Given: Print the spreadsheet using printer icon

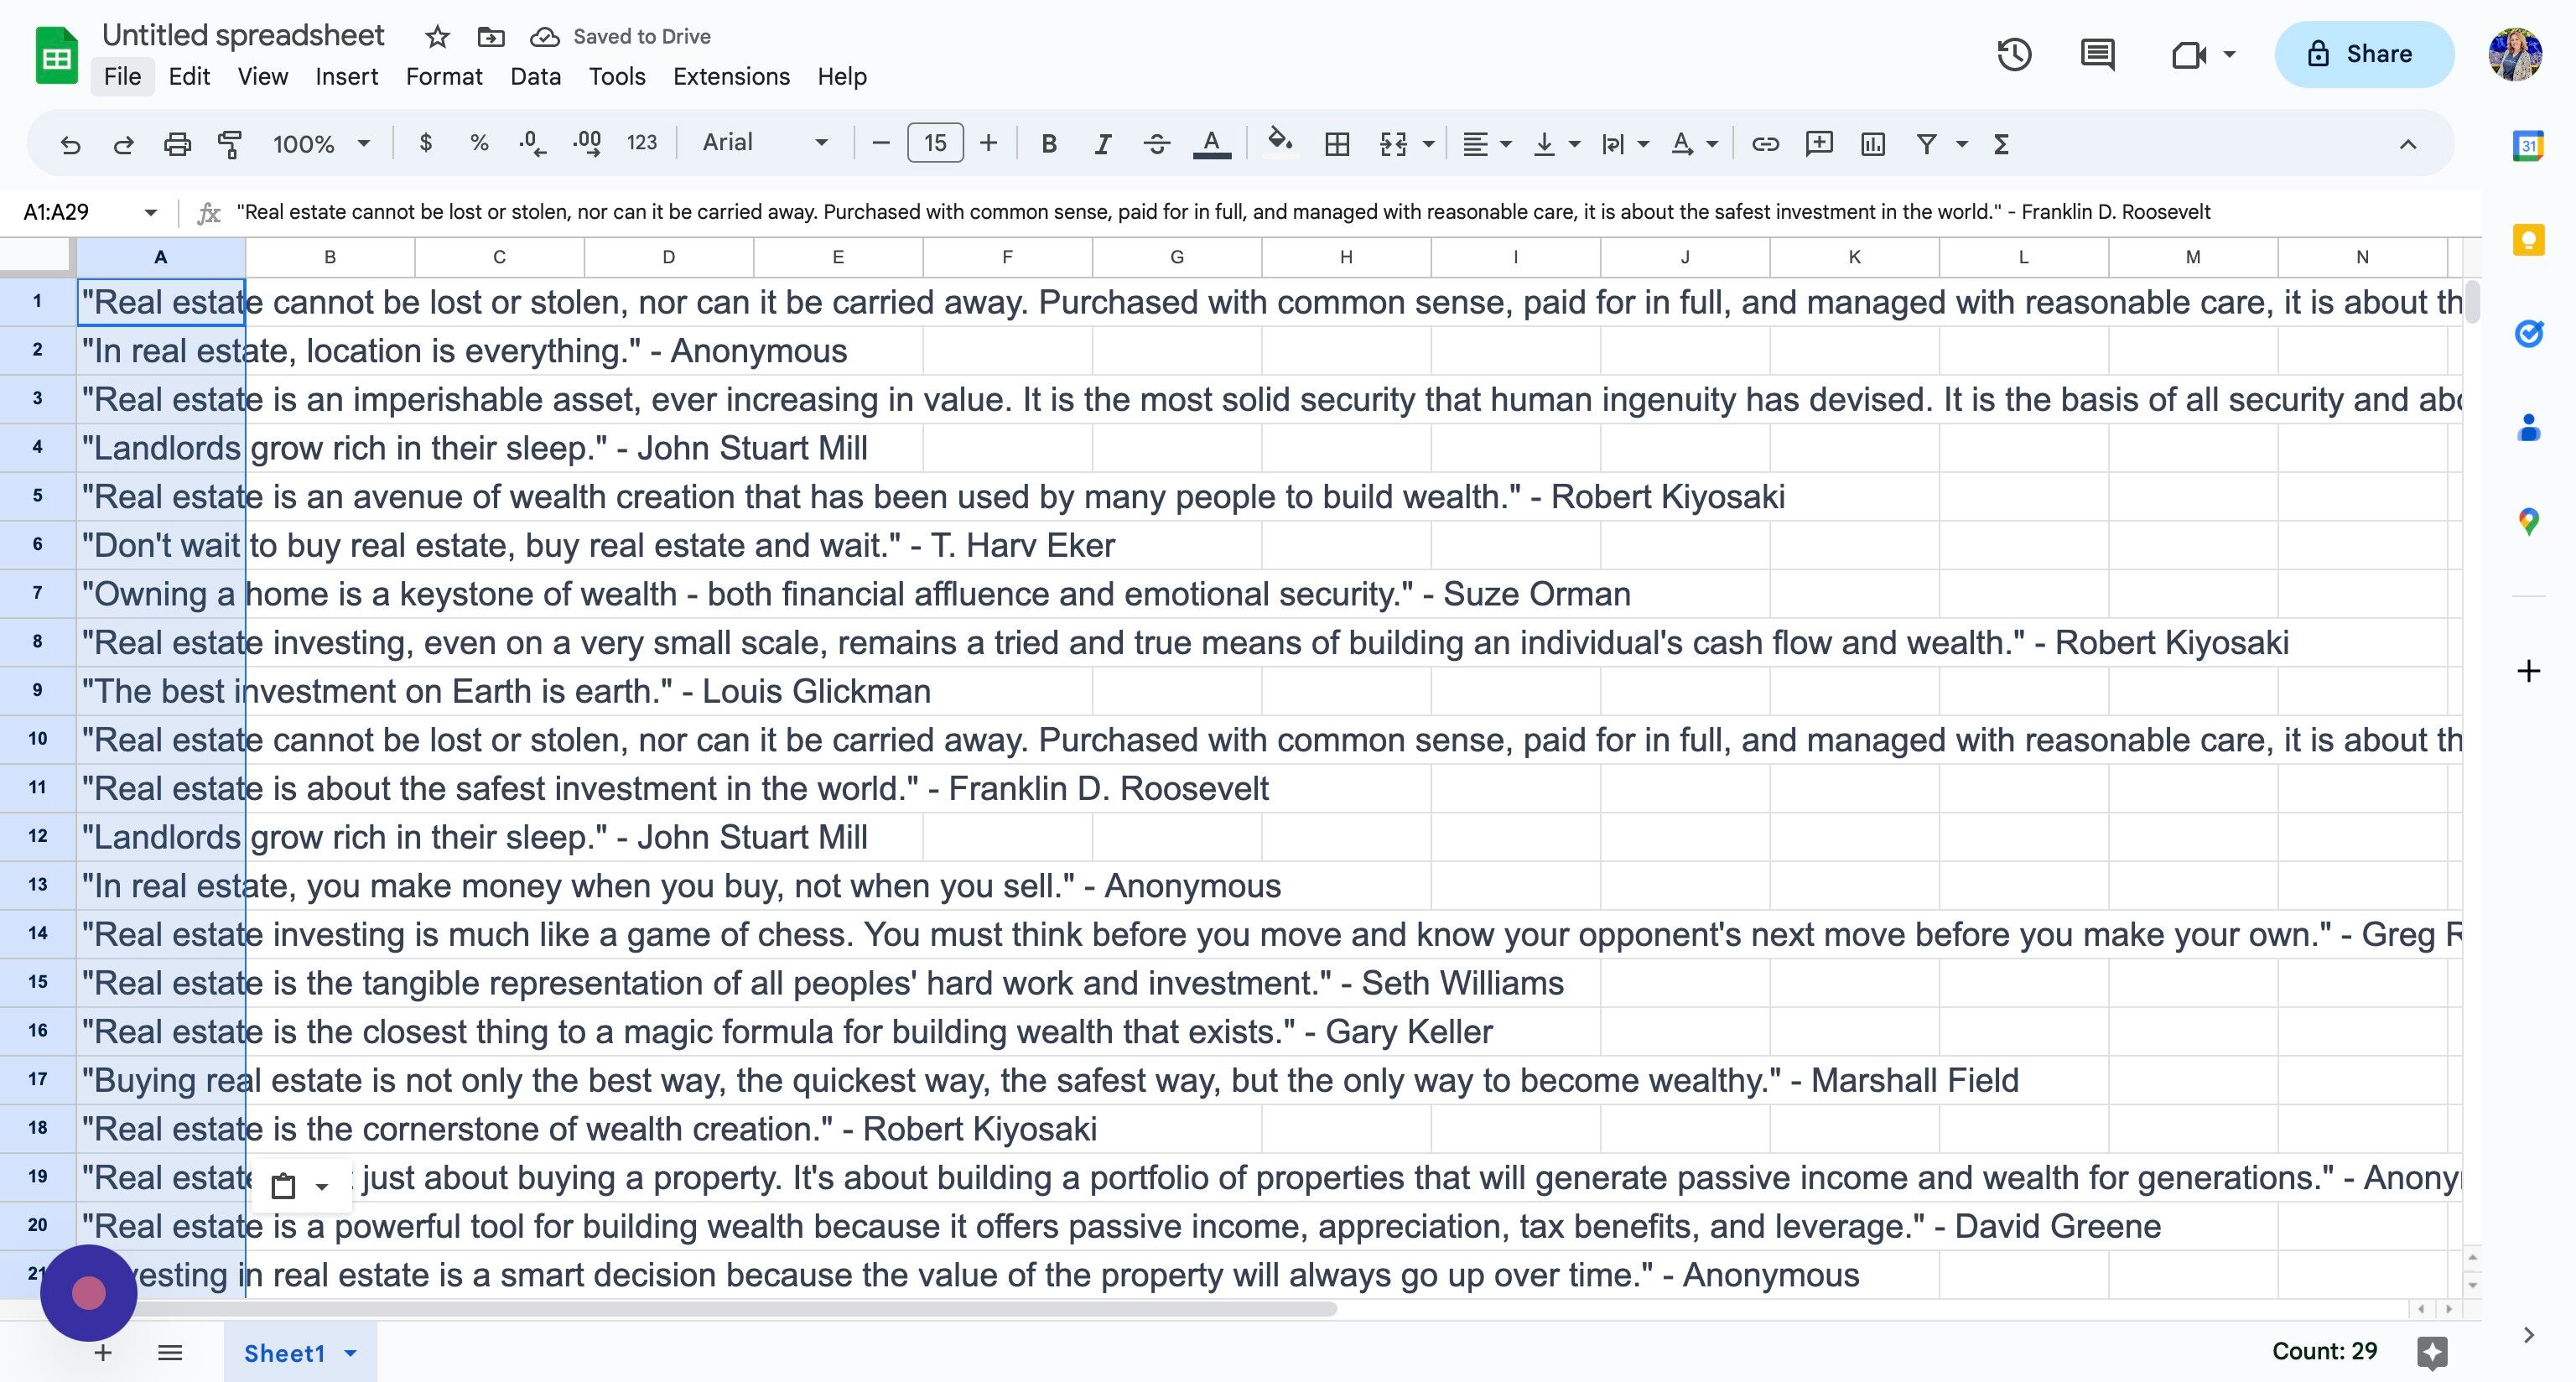Looking at the screenshot, I should click(177, 144).
